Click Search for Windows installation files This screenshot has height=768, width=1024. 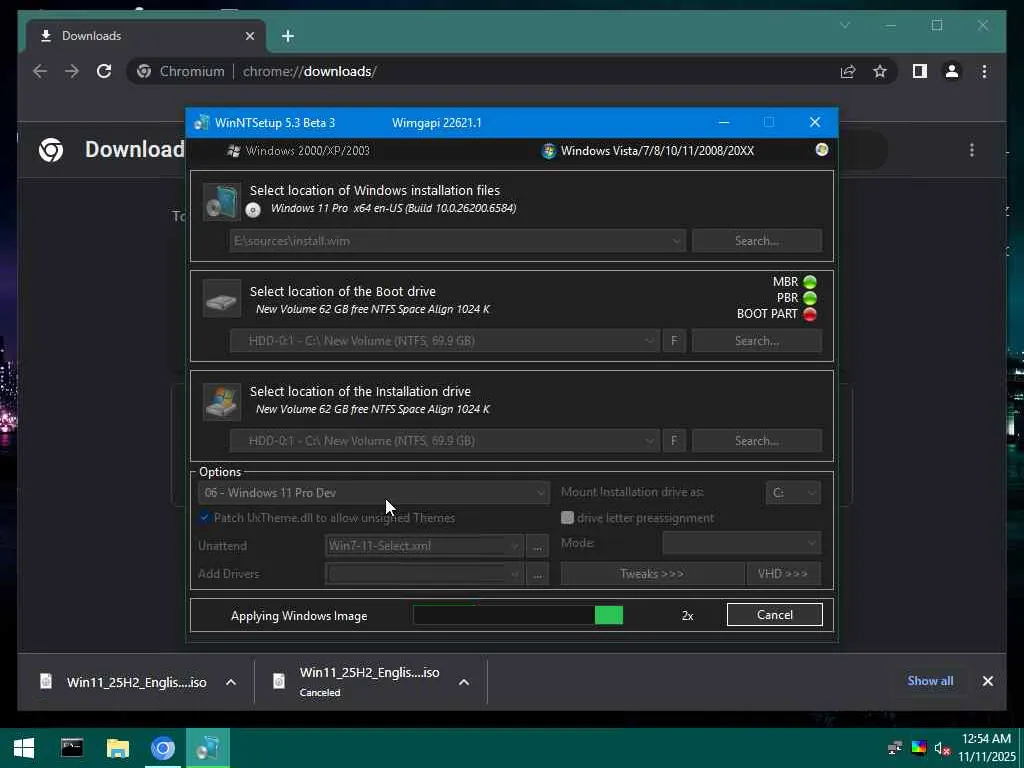(756, 241)
